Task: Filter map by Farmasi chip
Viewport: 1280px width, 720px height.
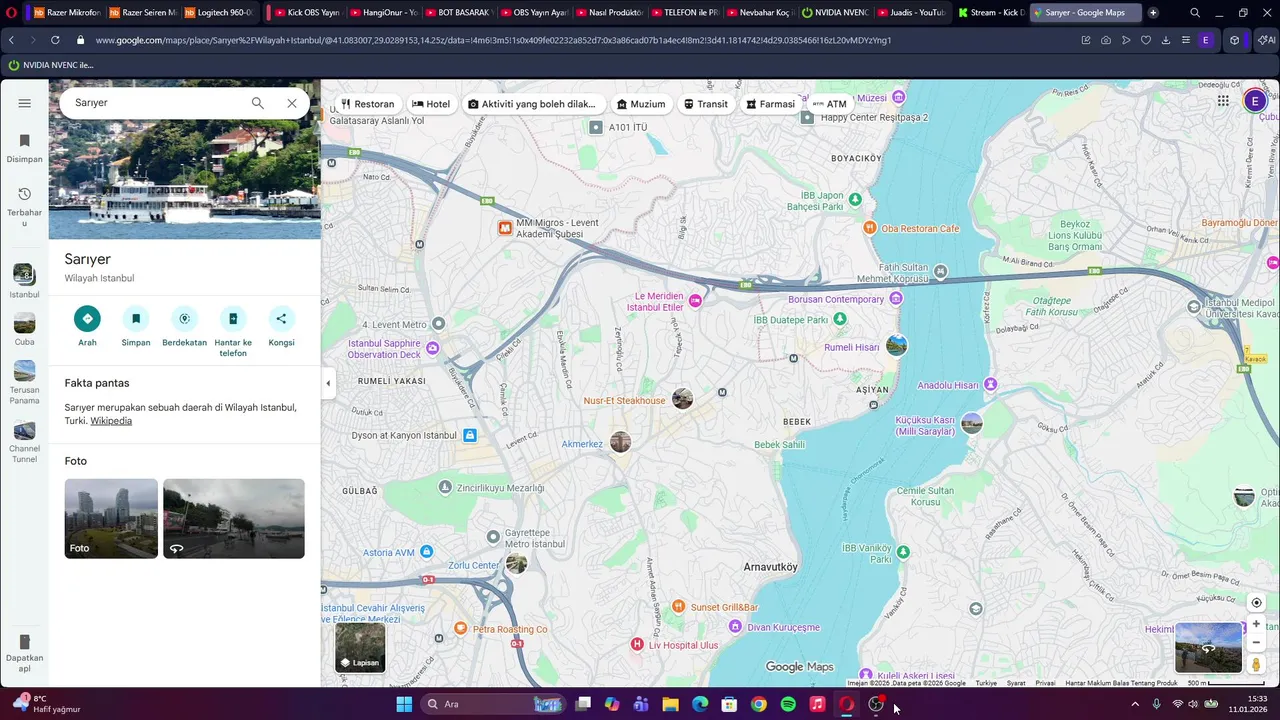Action: point(770,104)
